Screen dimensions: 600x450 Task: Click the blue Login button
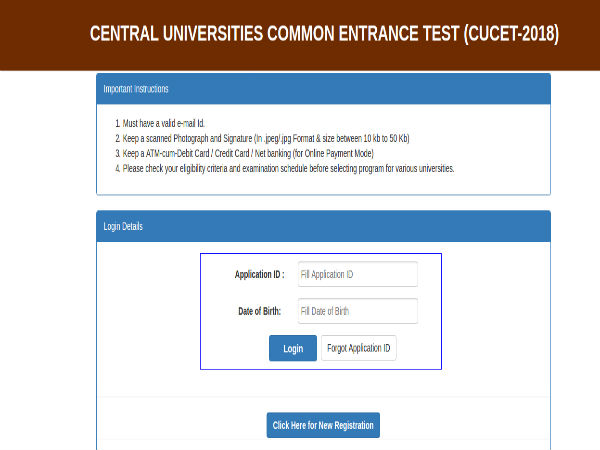click(293, 348)
